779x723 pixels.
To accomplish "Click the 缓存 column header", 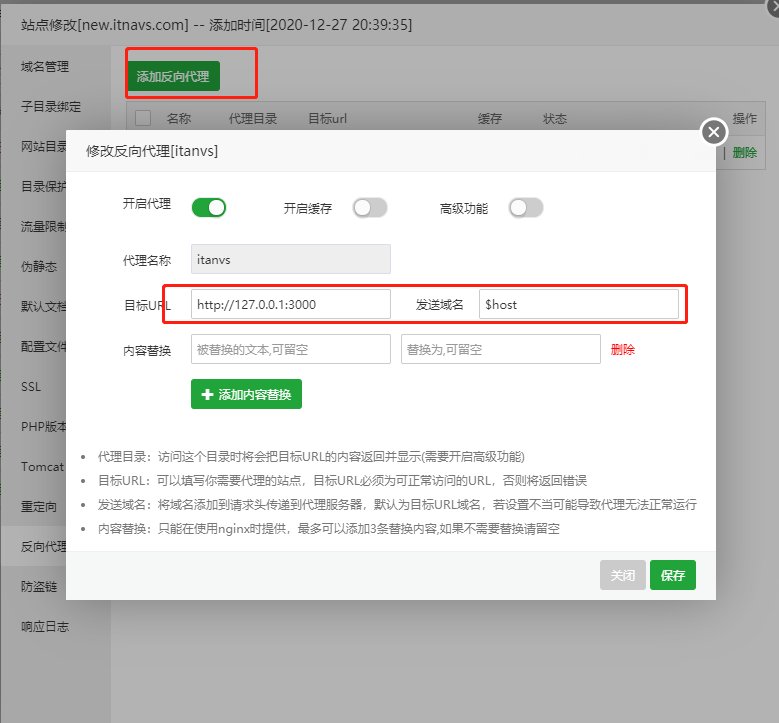I will [x=490, y=118].
